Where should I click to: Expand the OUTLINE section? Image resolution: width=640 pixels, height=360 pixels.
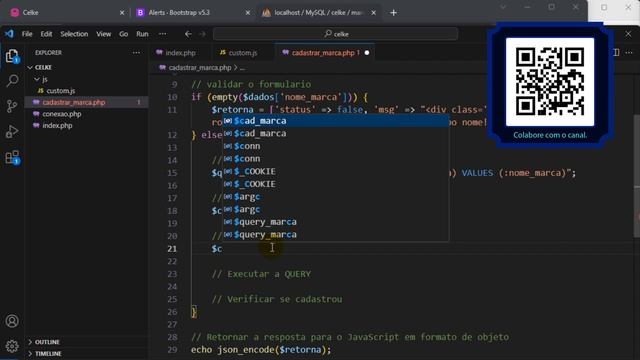tap(86, 342)
